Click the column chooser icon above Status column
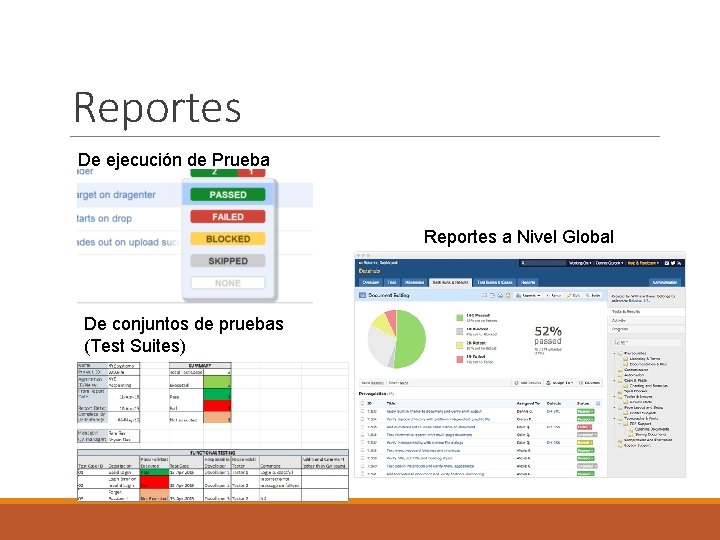This screenshot has height=540, width=720. tap(598, 403)
